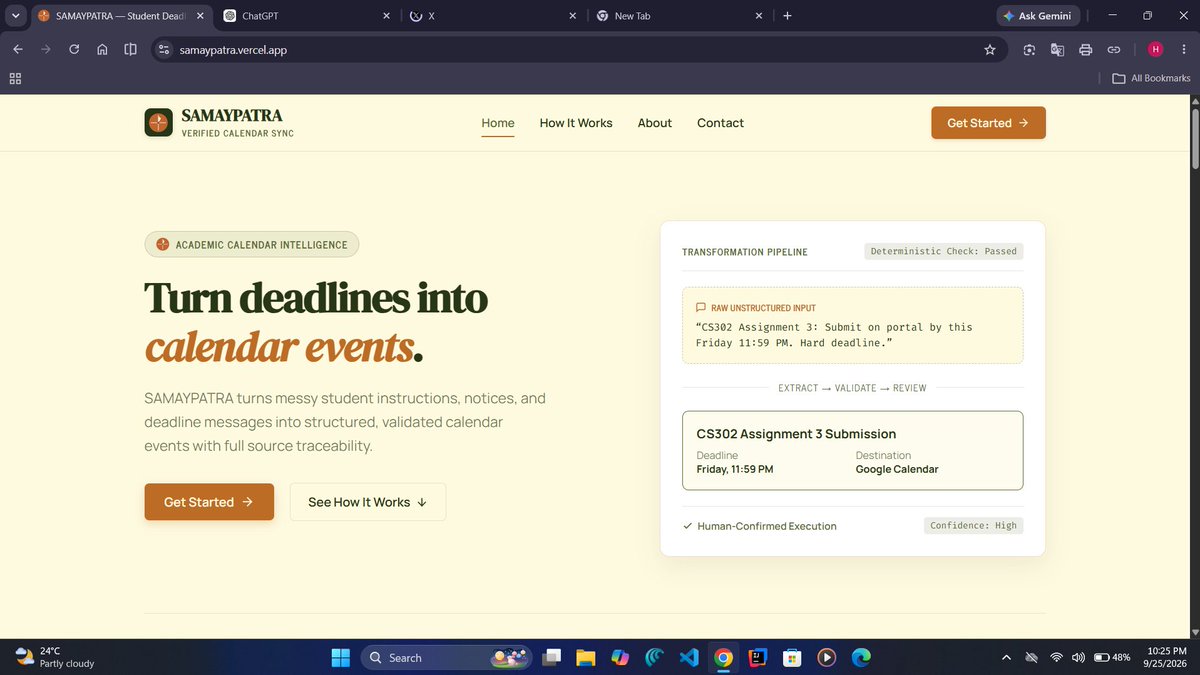The height and width of the screenshot is (675, 1200).
Task: Open IntelliJ IDEA from the taskbar
Action: tap(758, 657)
